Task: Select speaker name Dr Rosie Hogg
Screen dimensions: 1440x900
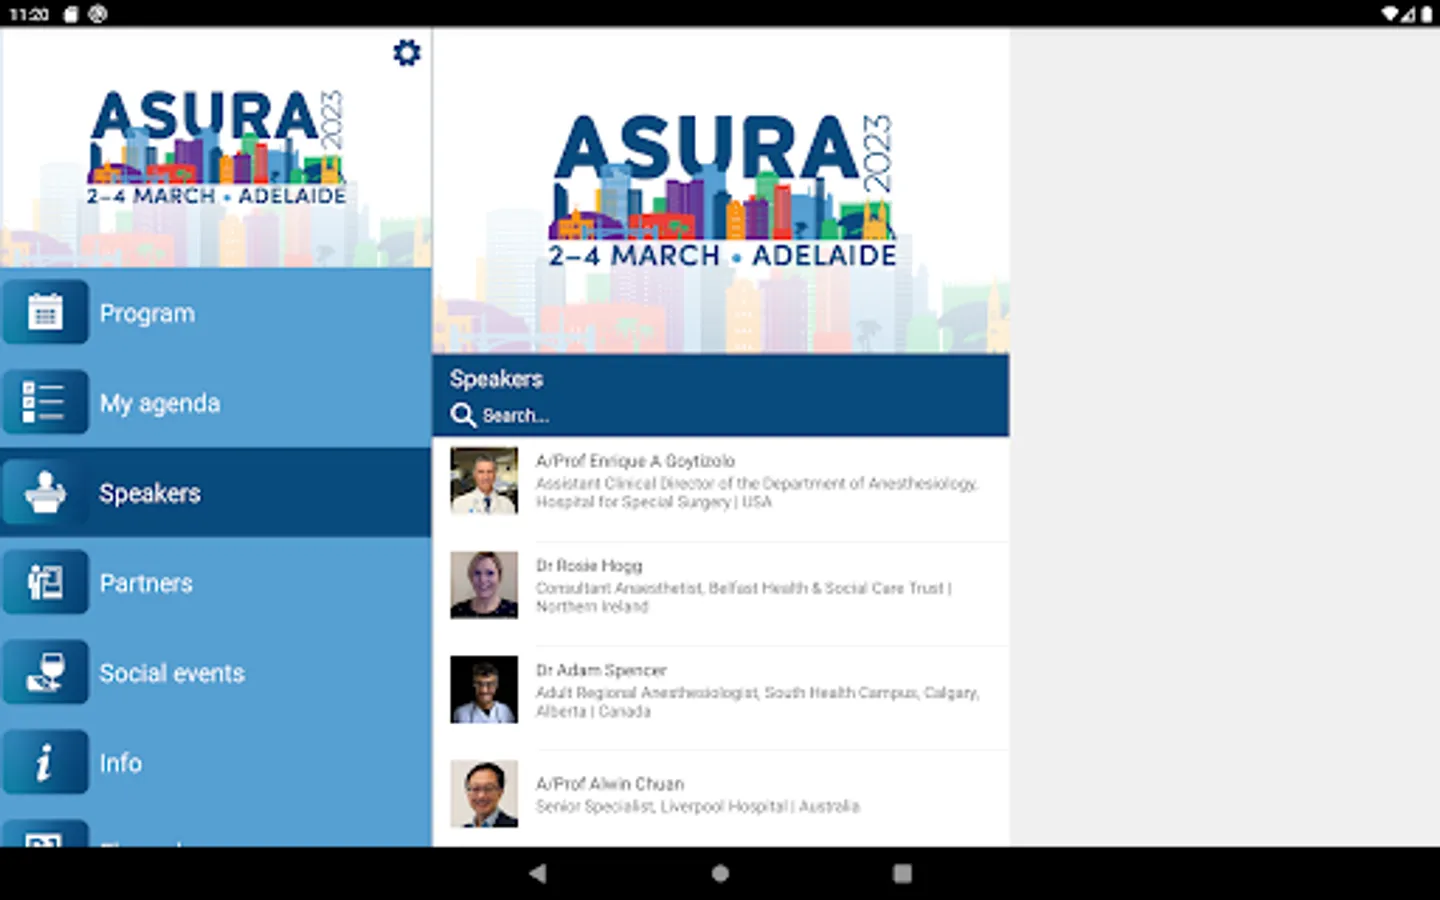Action: pyautogui.click(x=589, y=566)
